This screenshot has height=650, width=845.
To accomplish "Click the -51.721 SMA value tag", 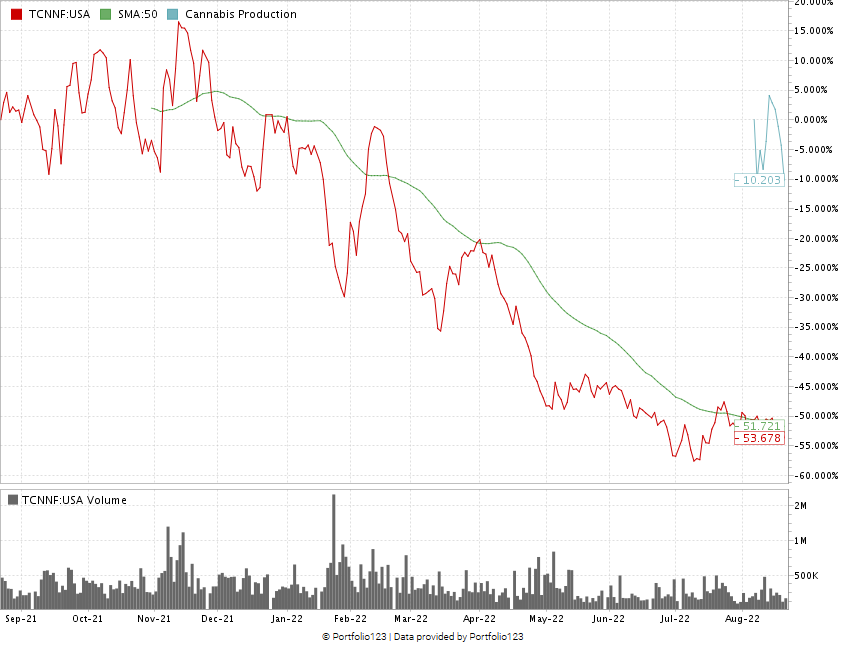I will coord(759,426).
